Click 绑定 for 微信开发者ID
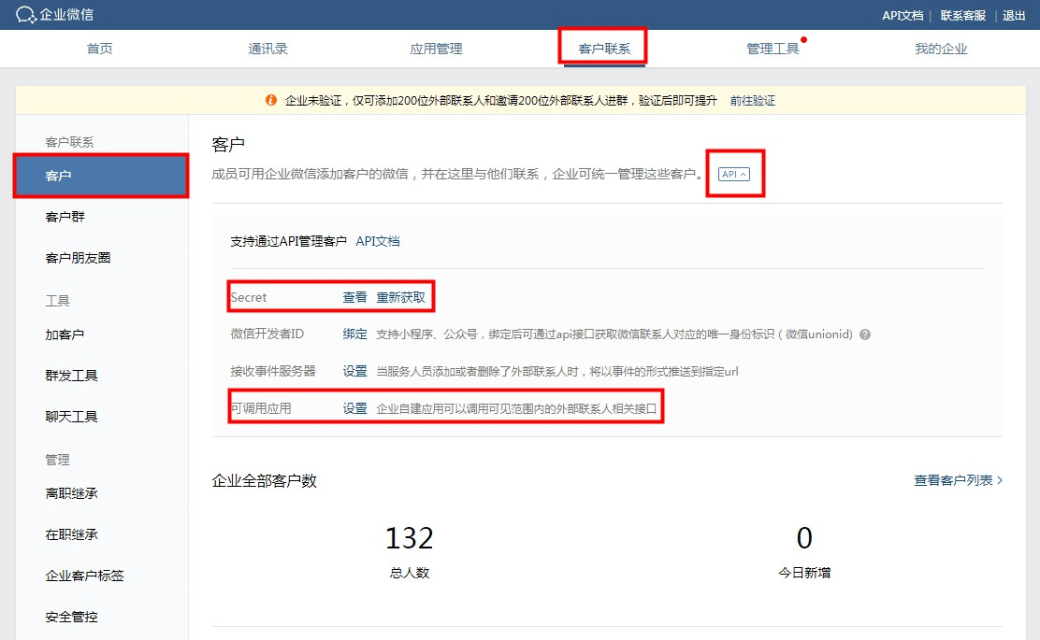This screenshot has width=1040, height=640. click(x=355, y=334)
